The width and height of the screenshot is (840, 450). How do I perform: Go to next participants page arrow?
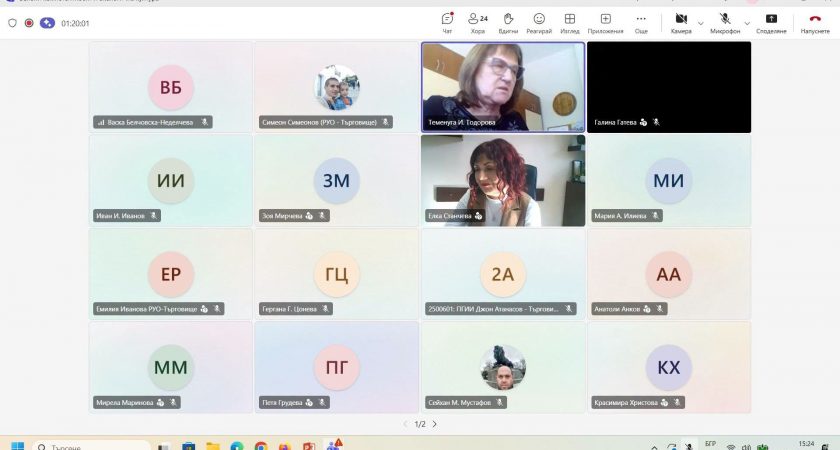(x=434, y=424)
